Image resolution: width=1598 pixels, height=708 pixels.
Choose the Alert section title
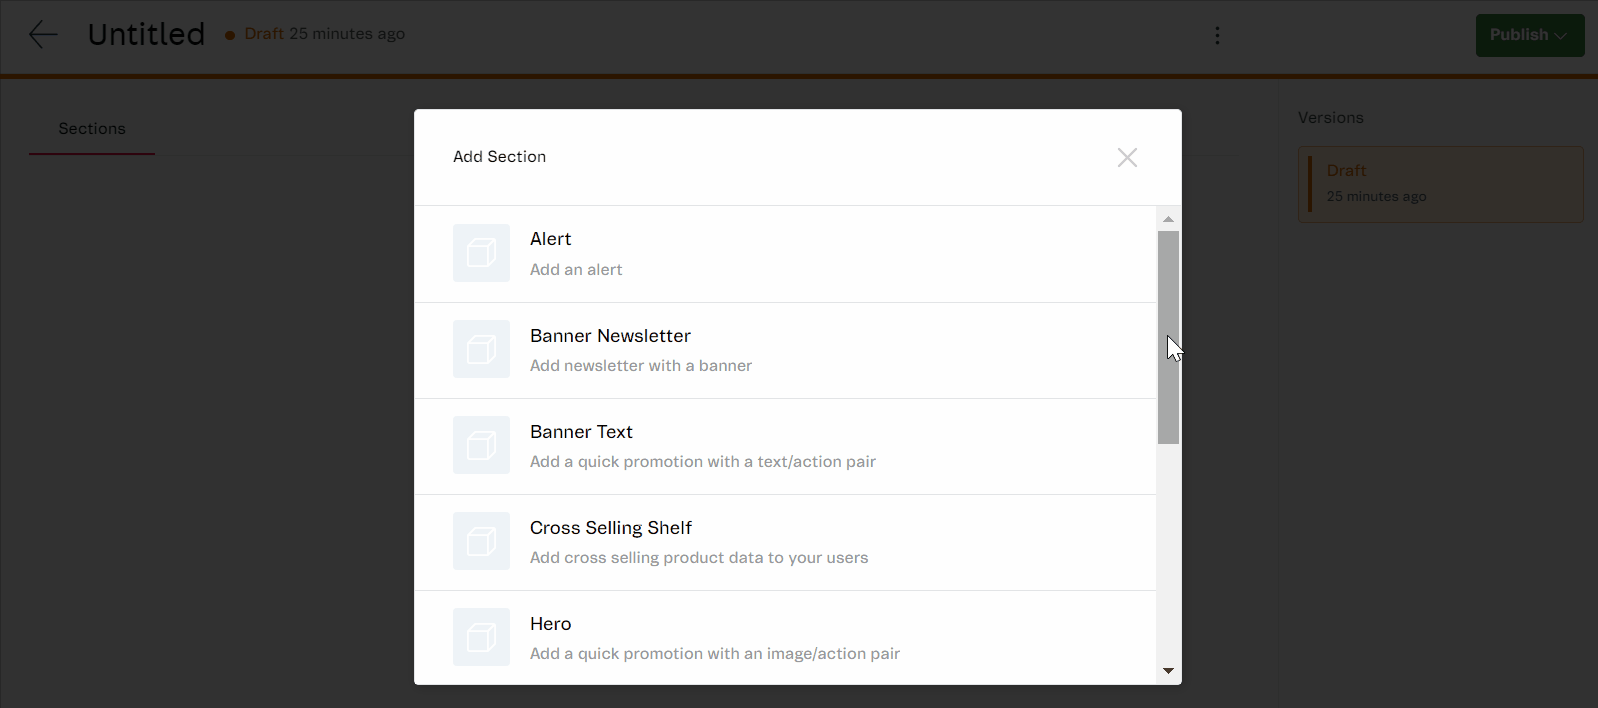click(x=550, y=239)
